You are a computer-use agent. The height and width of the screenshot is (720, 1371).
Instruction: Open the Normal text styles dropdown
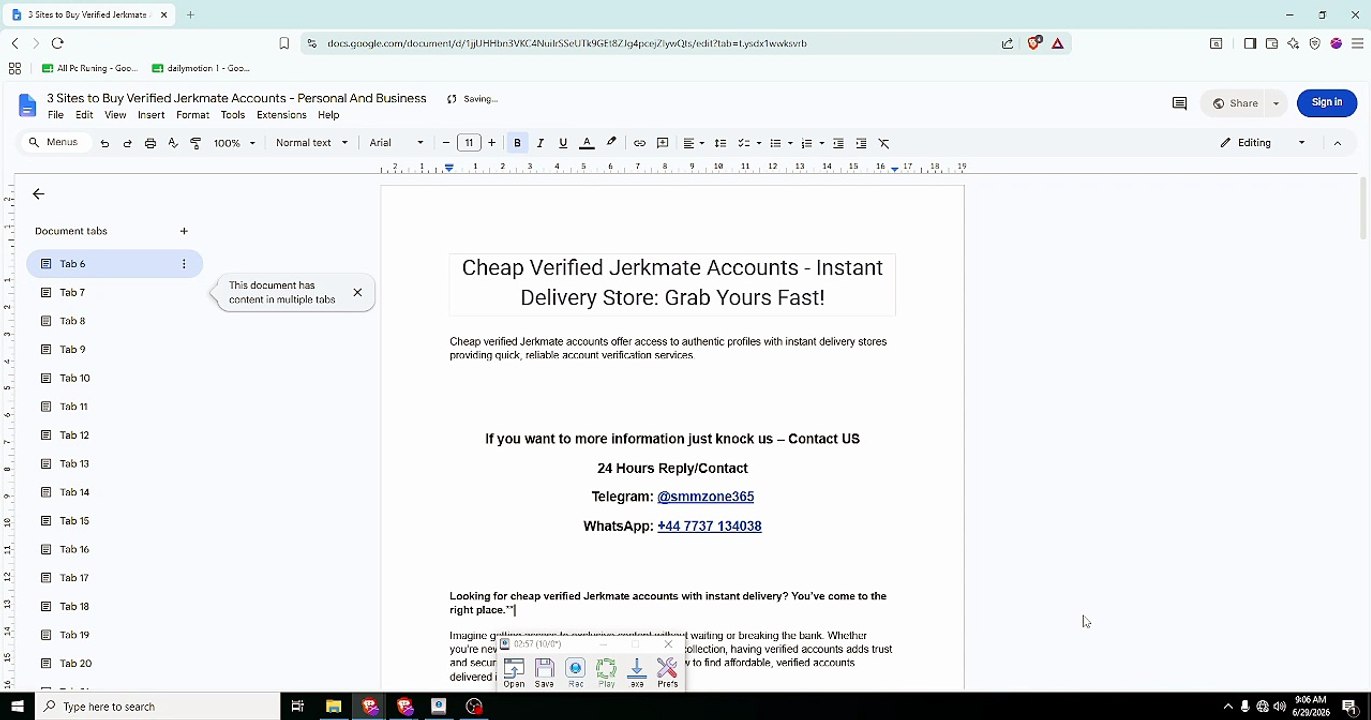click(311, 143)
